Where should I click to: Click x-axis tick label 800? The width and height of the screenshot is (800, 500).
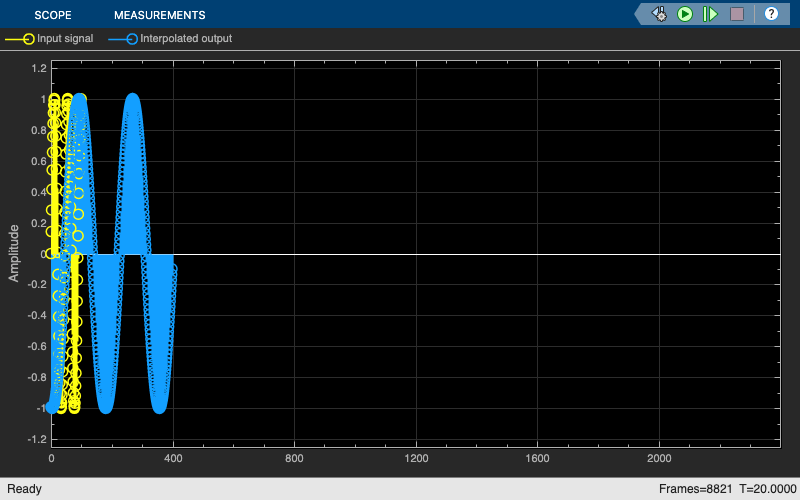click(294, 458)
